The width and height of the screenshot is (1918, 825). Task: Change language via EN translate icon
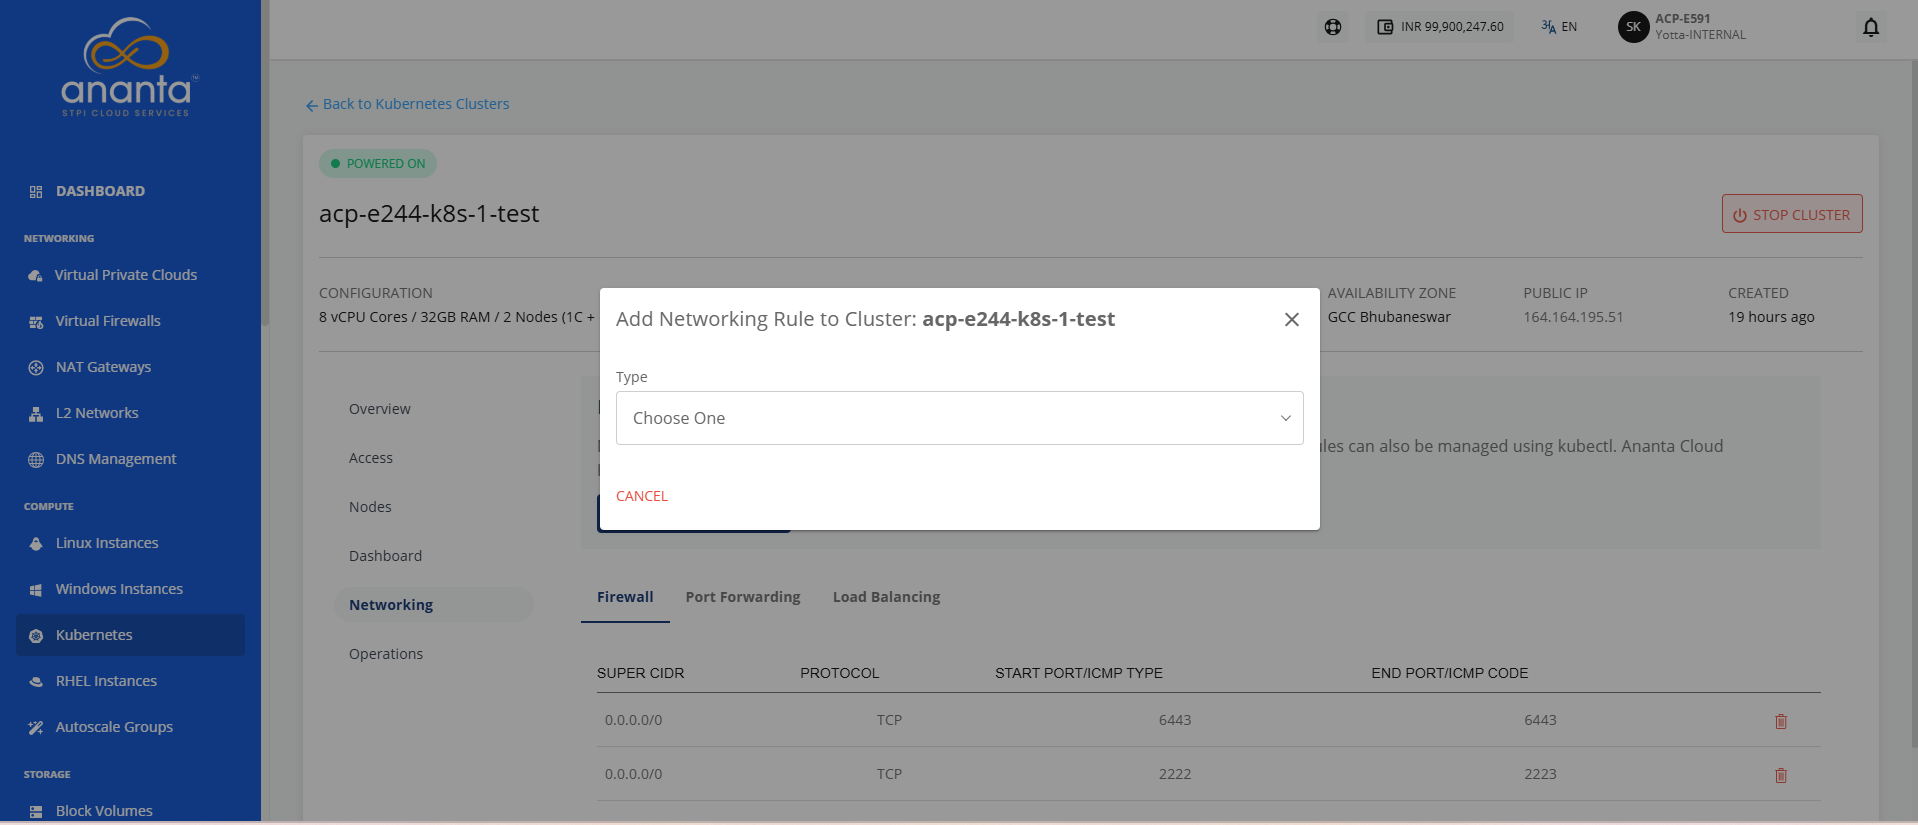coord(1559,27)
